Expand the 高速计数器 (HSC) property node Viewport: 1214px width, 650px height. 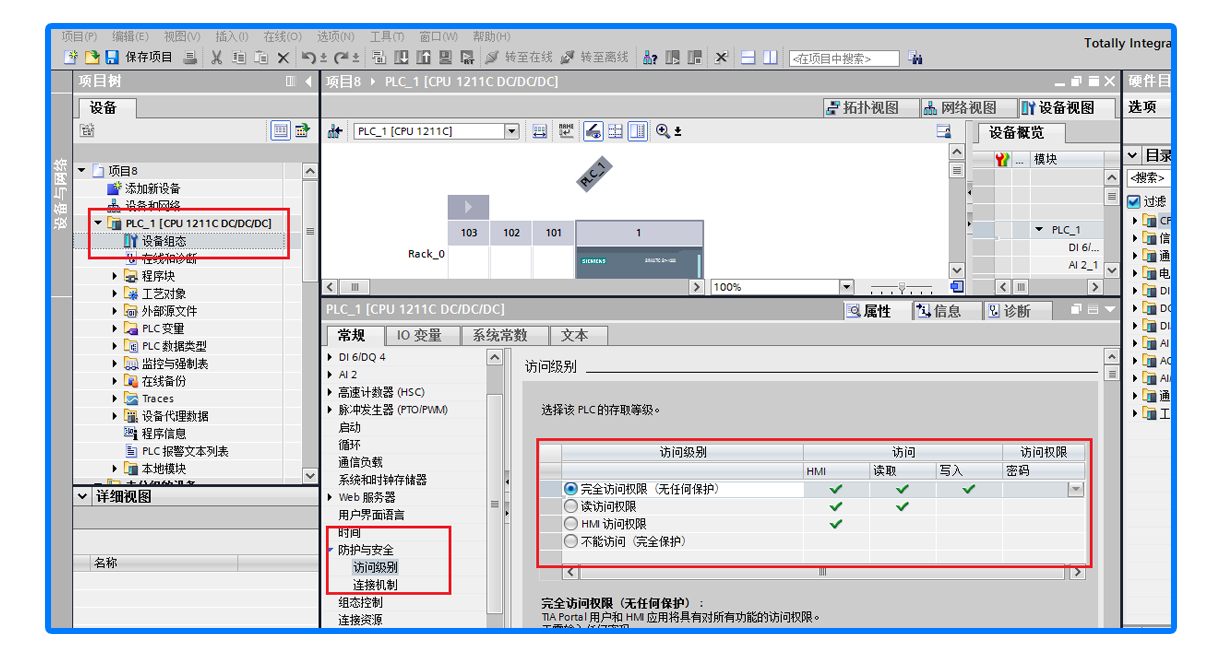[331, 392]
